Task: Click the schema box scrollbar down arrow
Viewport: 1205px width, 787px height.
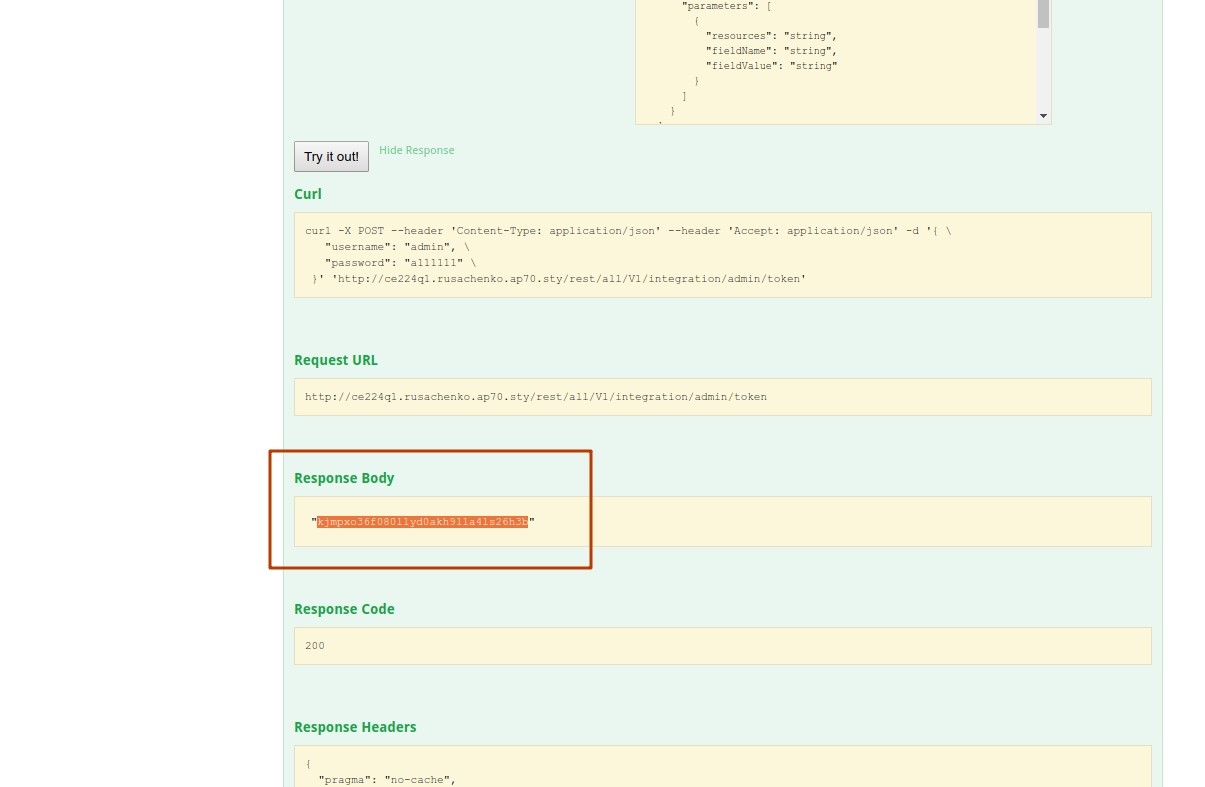Action: (1043, 116)
